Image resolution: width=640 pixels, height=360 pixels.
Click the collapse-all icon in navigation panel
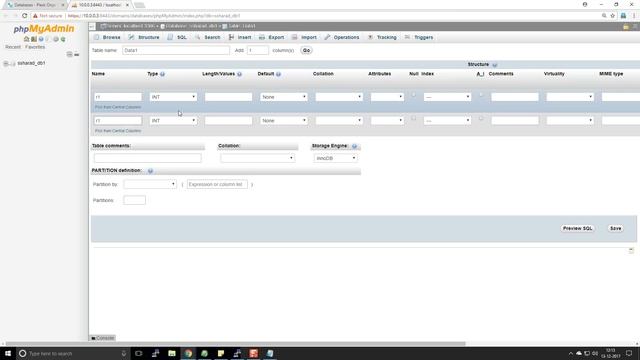point(69,54)
